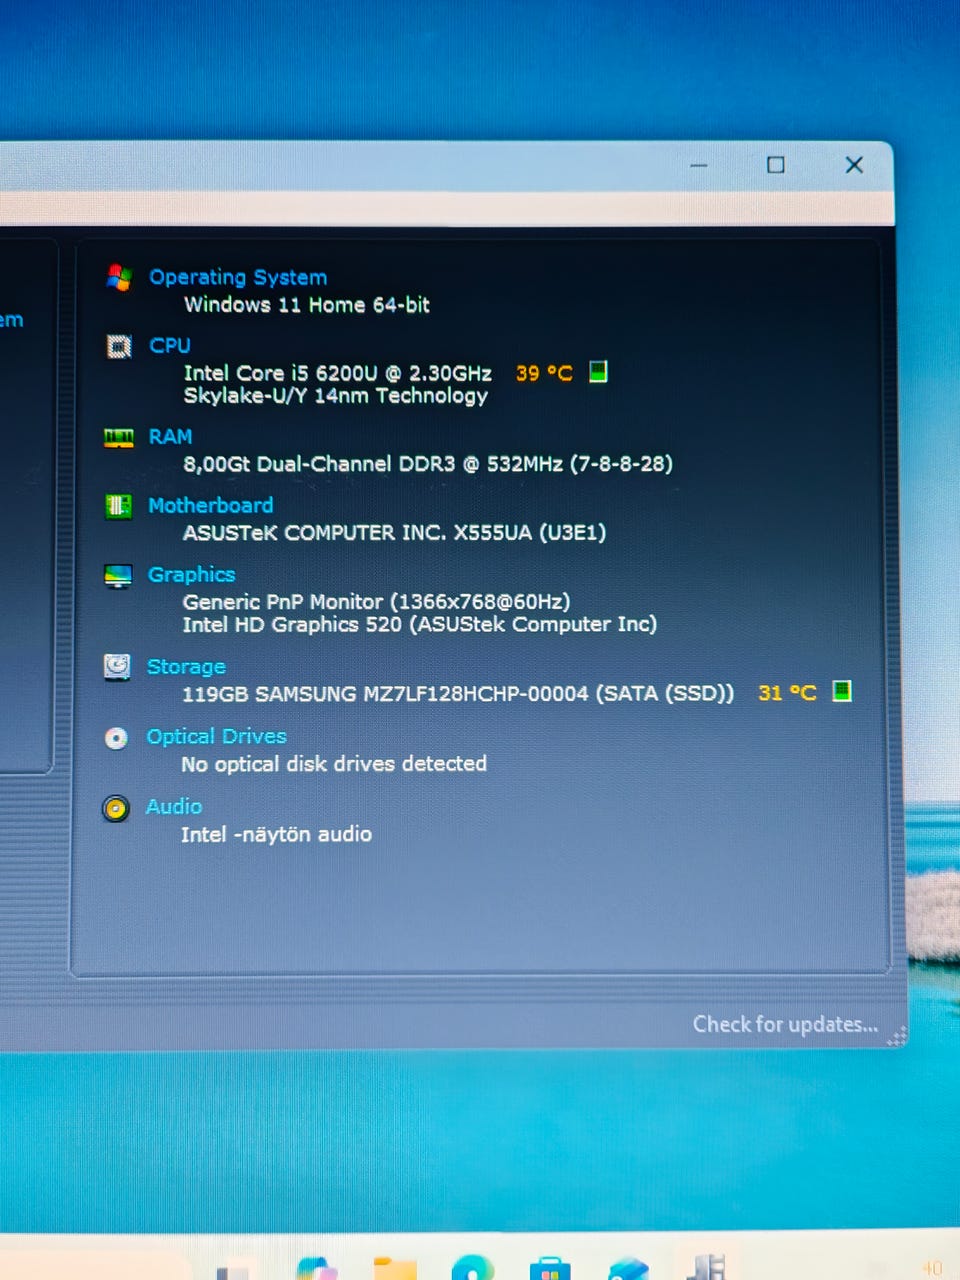Click the Graphics monitor icon

[118, 576]
